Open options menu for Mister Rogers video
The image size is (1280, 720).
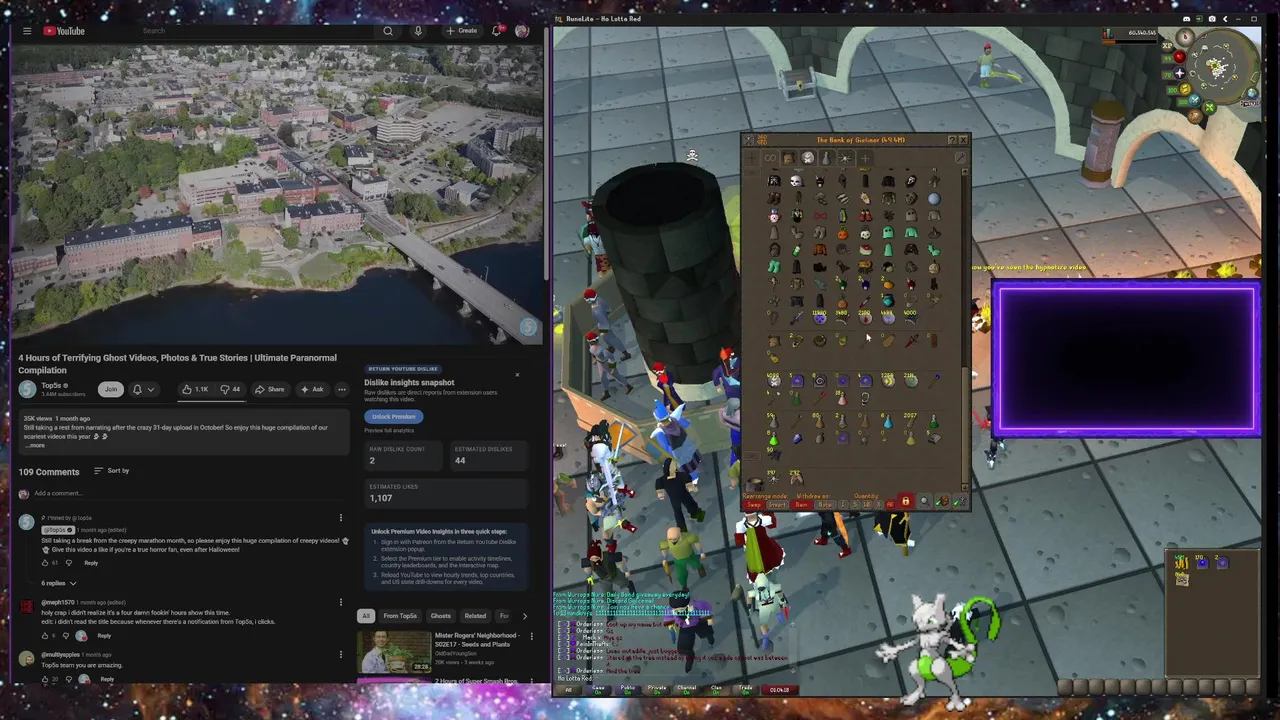coord(531,636)
